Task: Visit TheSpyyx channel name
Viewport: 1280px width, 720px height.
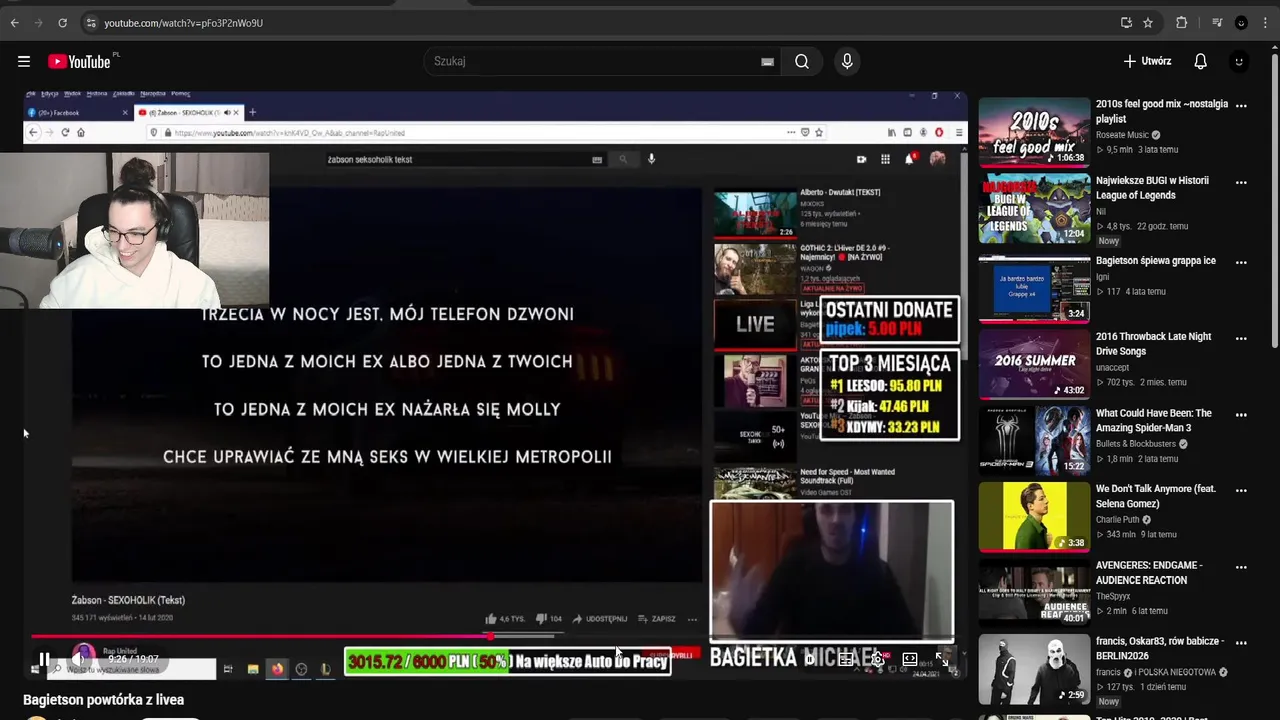Action: pos(1113,596)
